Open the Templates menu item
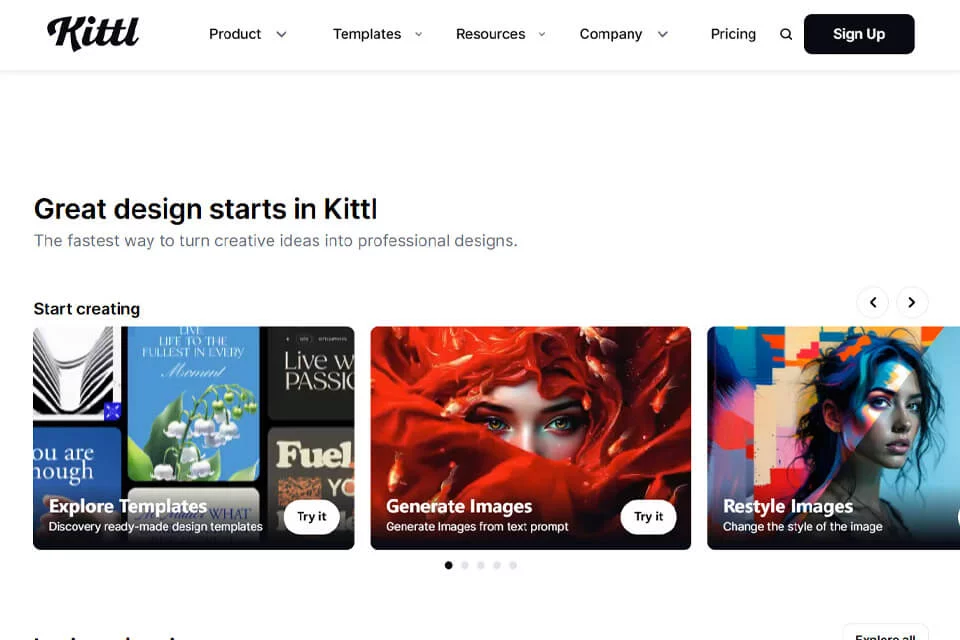This screenshot has width=960, height=640. 367,34
